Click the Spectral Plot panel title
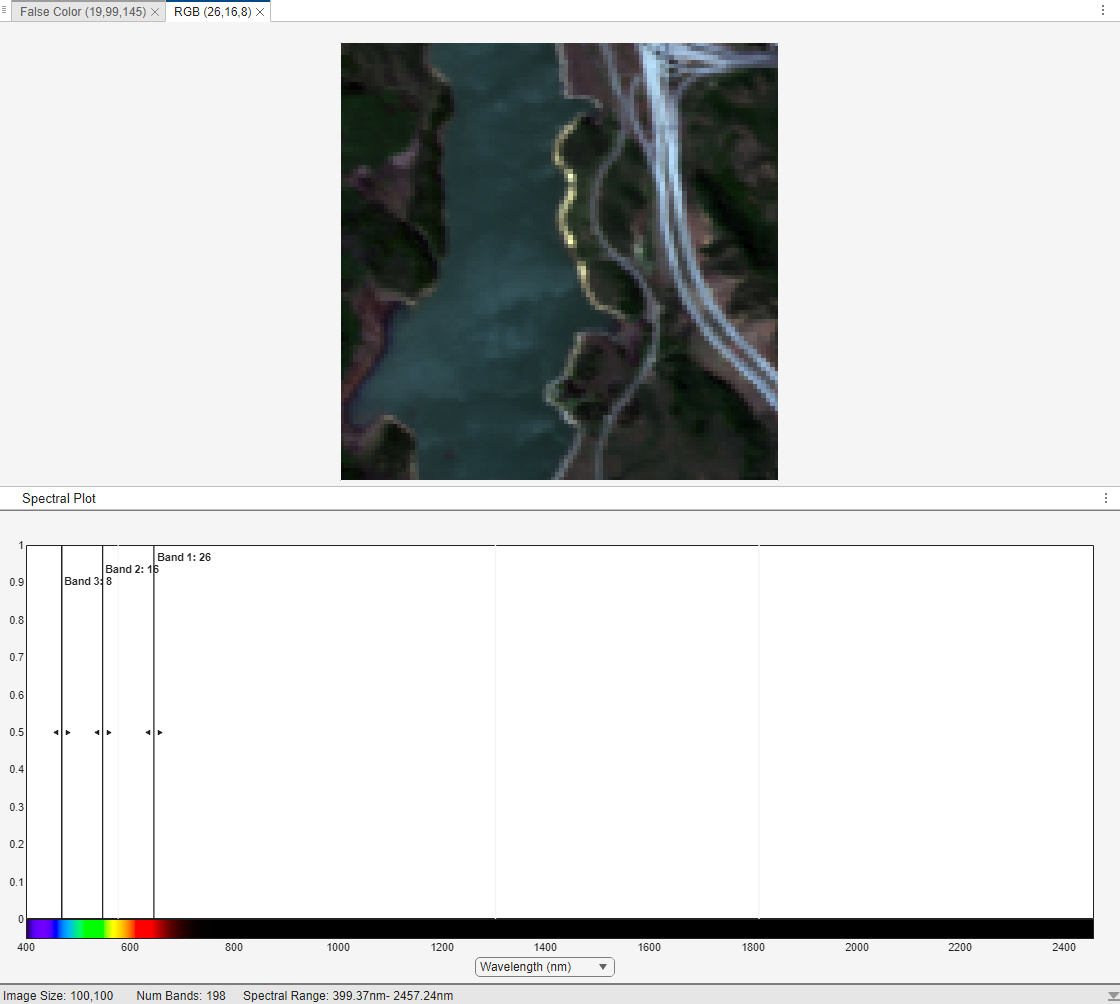The height and width of the screenshot is (1004, 1120). (57, 497)
